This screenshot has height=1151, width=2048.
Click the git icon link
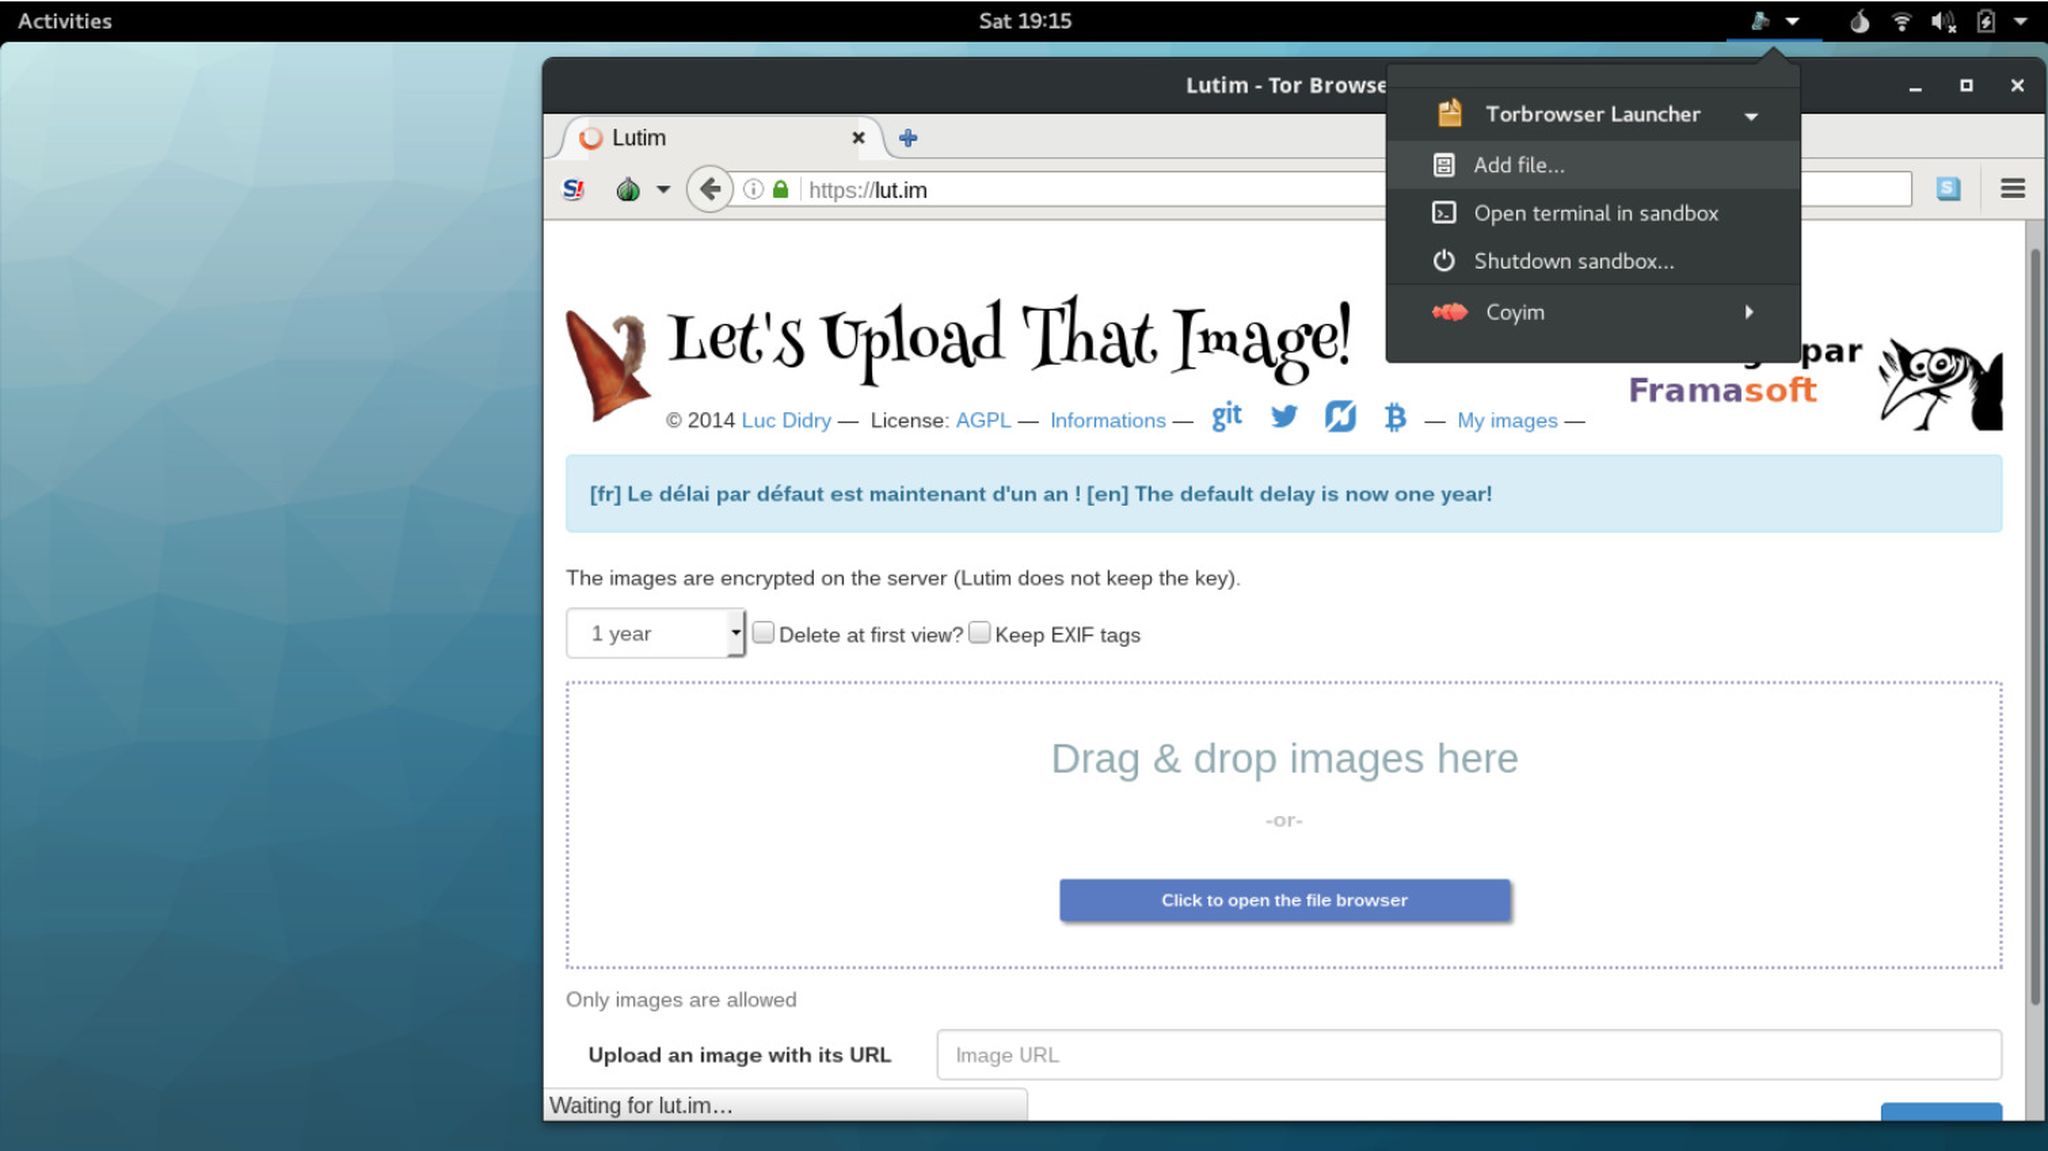coord(1226,416)
